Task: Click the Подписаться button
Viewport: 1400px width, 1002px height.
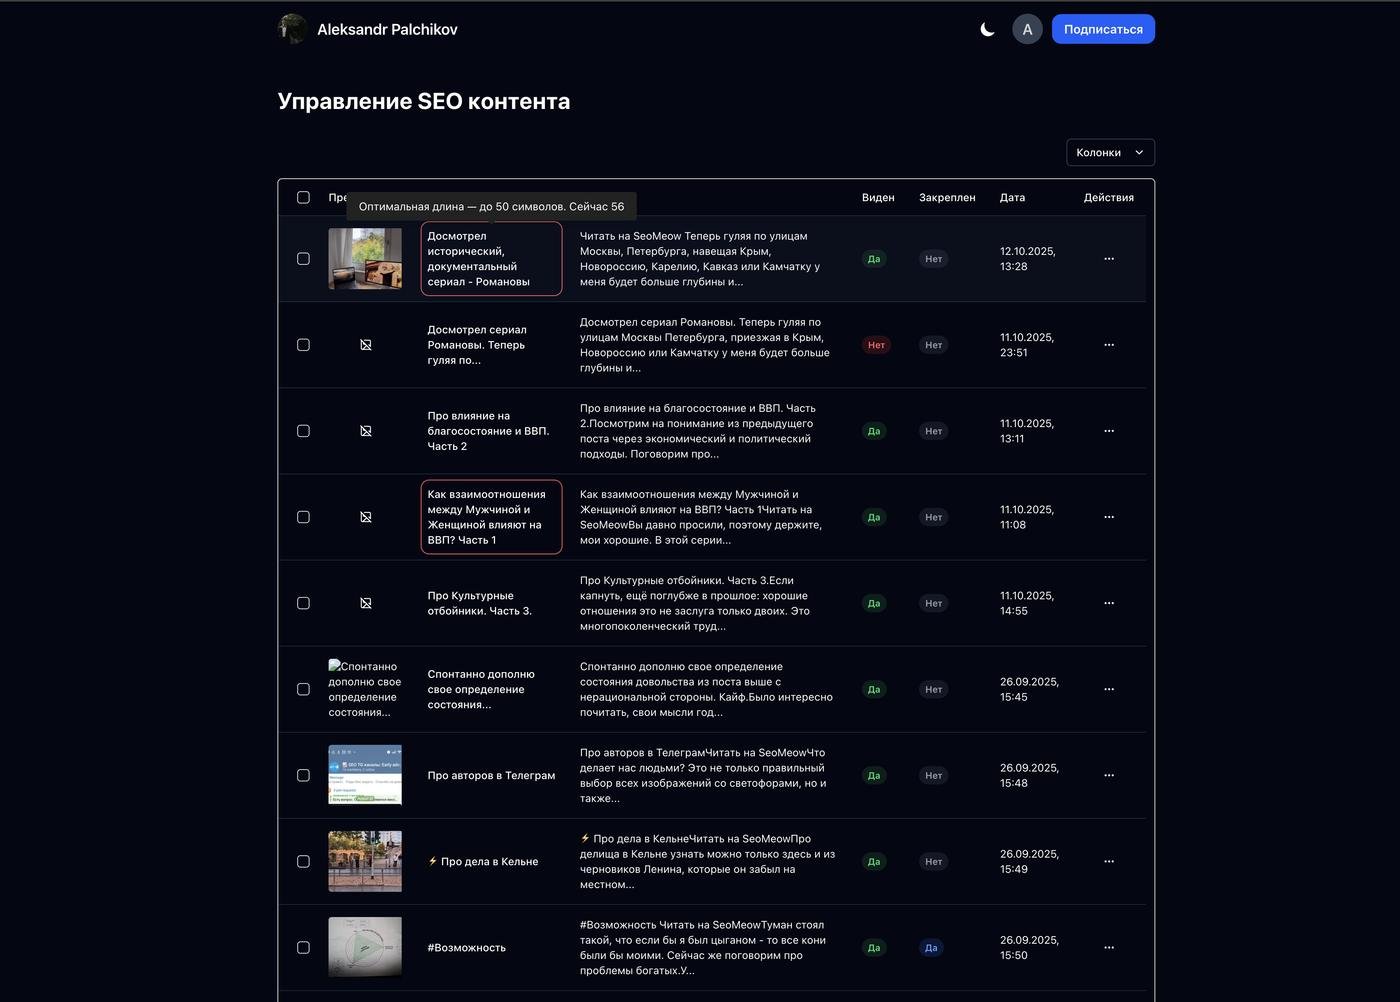Action: pyautogui.click(x=1103, y=30)
